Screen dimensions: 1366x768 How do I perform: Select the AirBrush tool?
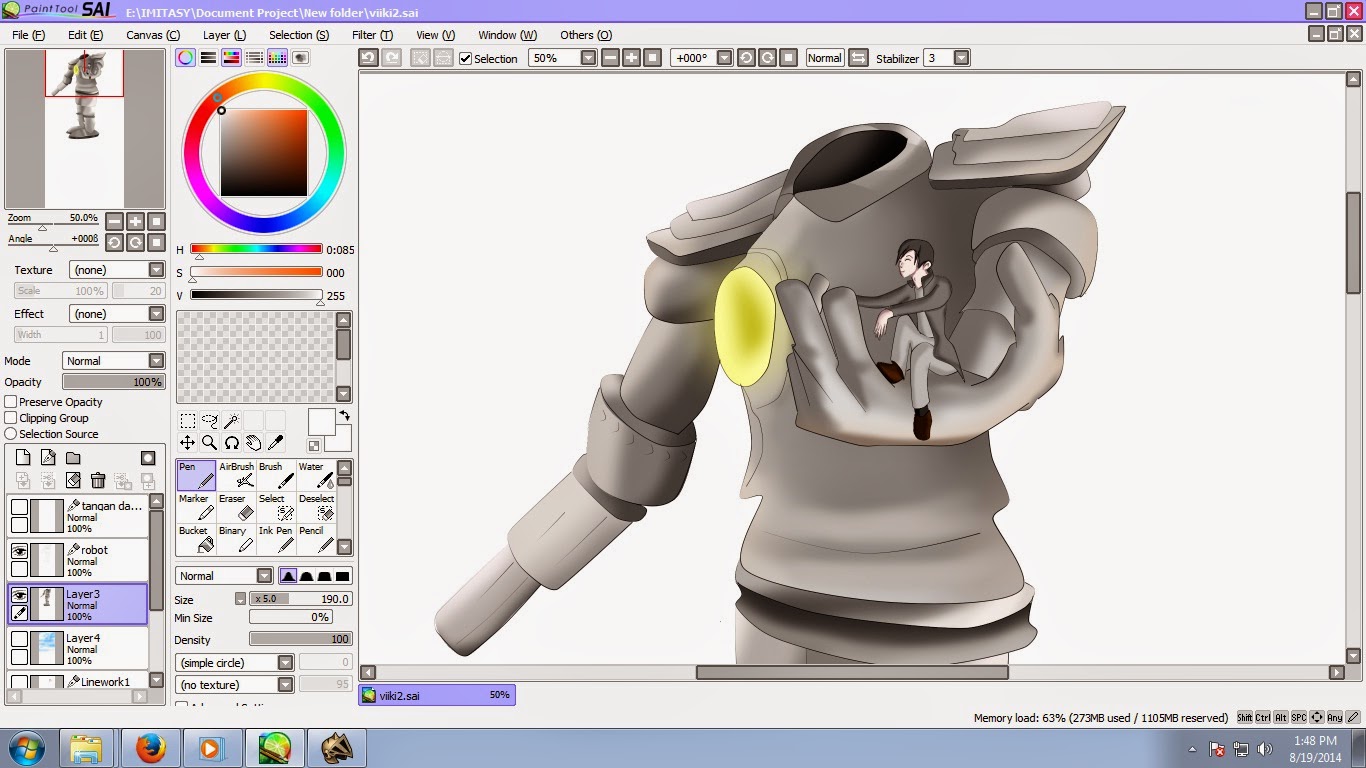coord(236,475)
